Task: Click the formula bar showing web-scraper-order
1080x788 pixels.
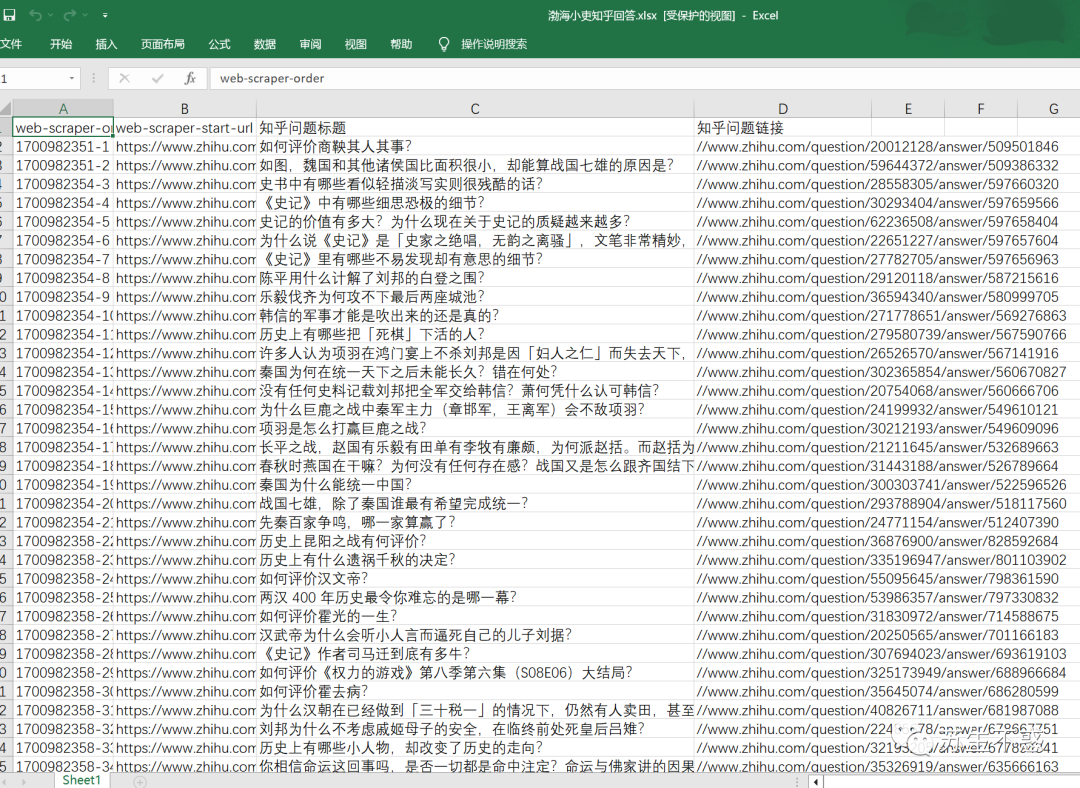Action: click(x=645, y=79)
